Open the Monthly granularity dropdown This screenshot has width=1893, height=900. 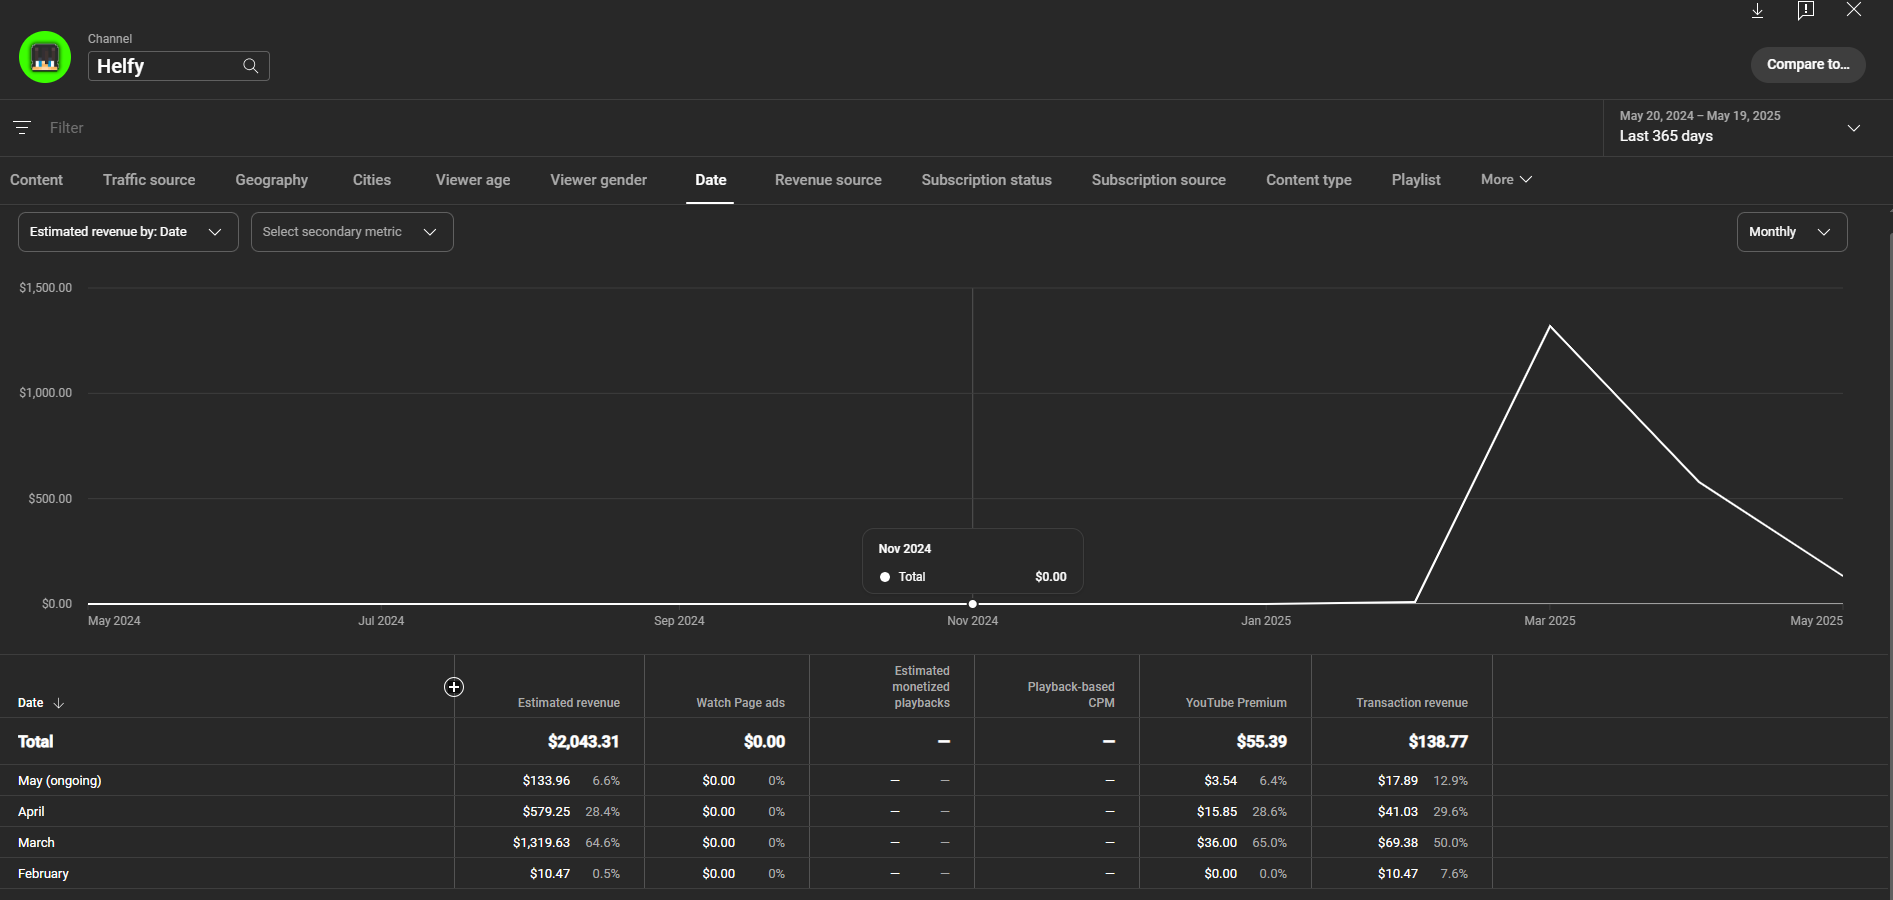(x=1792, y=232)
